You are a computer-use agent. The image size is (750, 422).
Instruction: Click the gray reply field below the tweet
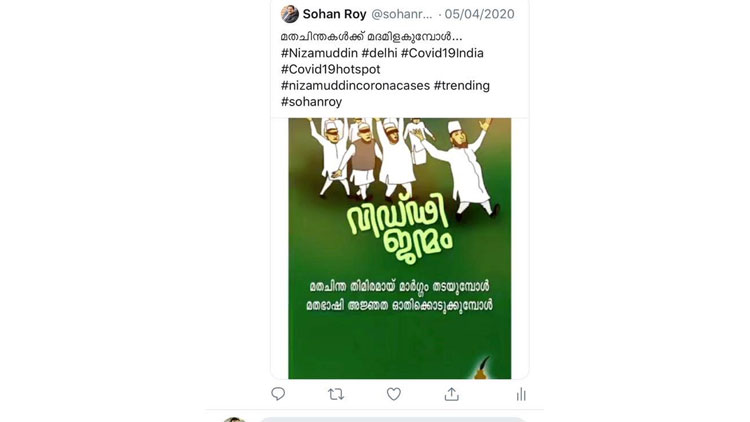[390, 419]
